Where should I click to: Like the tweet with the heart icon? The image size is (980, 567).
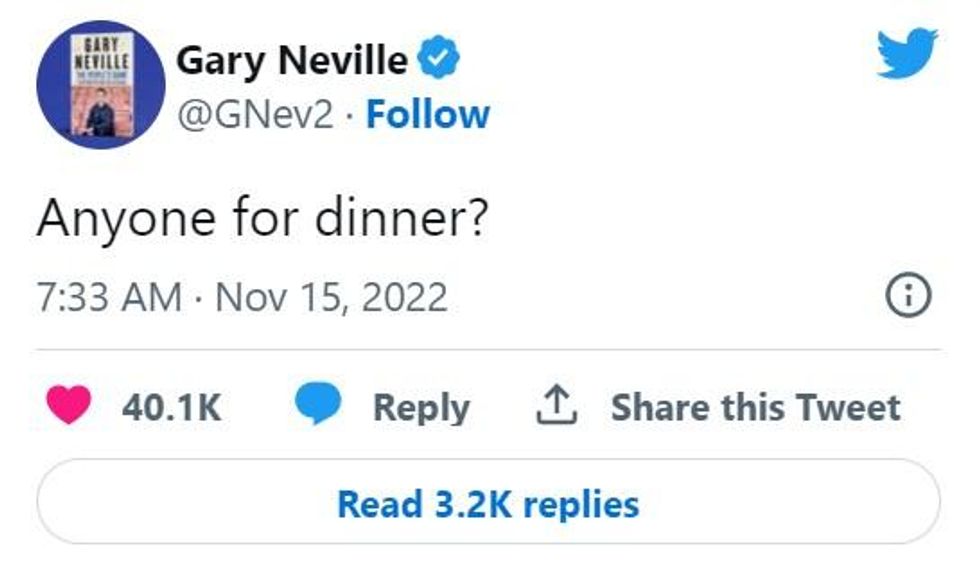click(x=69, y=406)
